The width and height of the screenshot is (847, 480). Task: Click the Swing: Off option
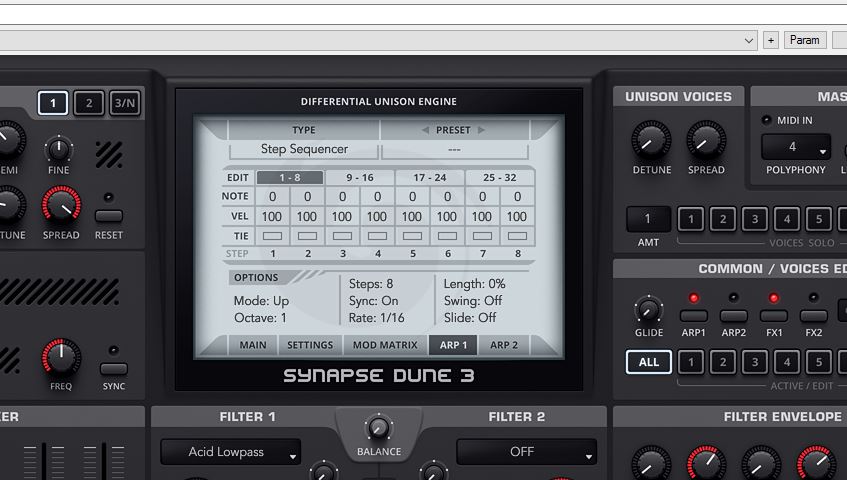coord(473,301)
